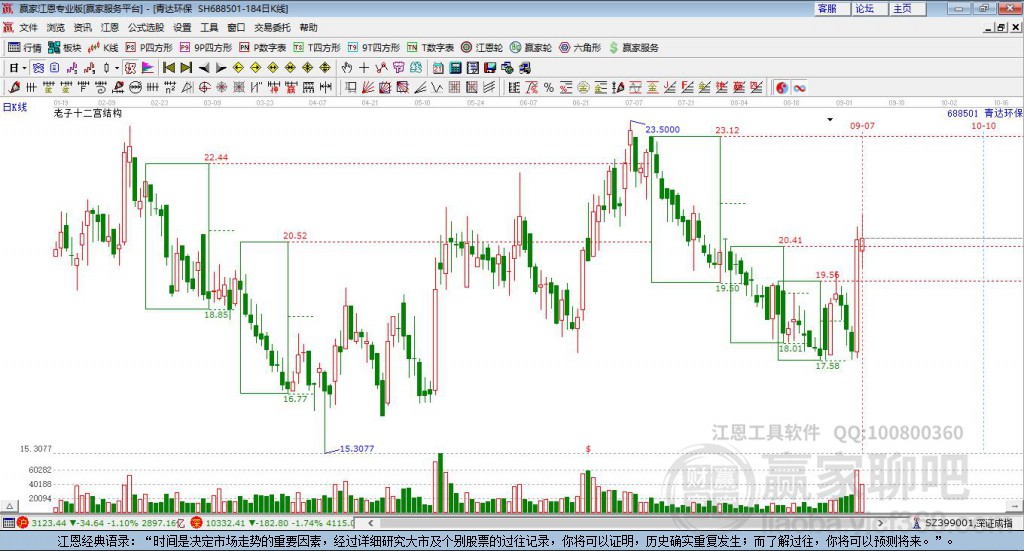This screenshot has height=551, width=1024.
Task: Open the 窗口 menu
Action: point(236,27)
